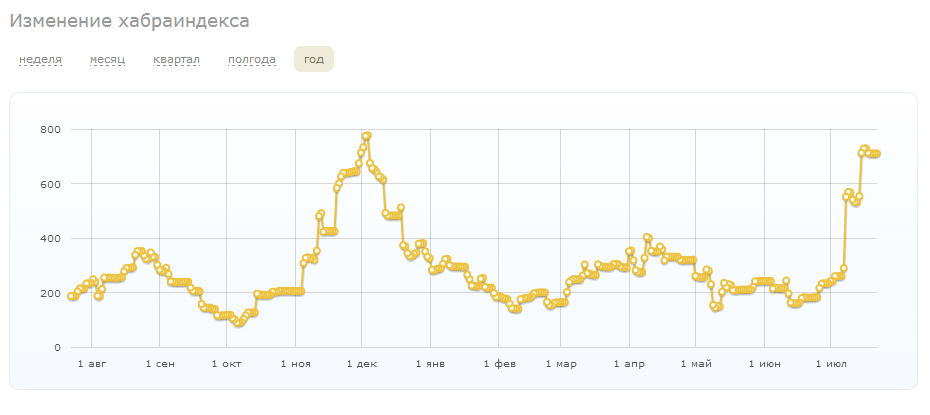Click the "1 окт" x-axis label
The image size is (930, 415).
pos(226,364)
